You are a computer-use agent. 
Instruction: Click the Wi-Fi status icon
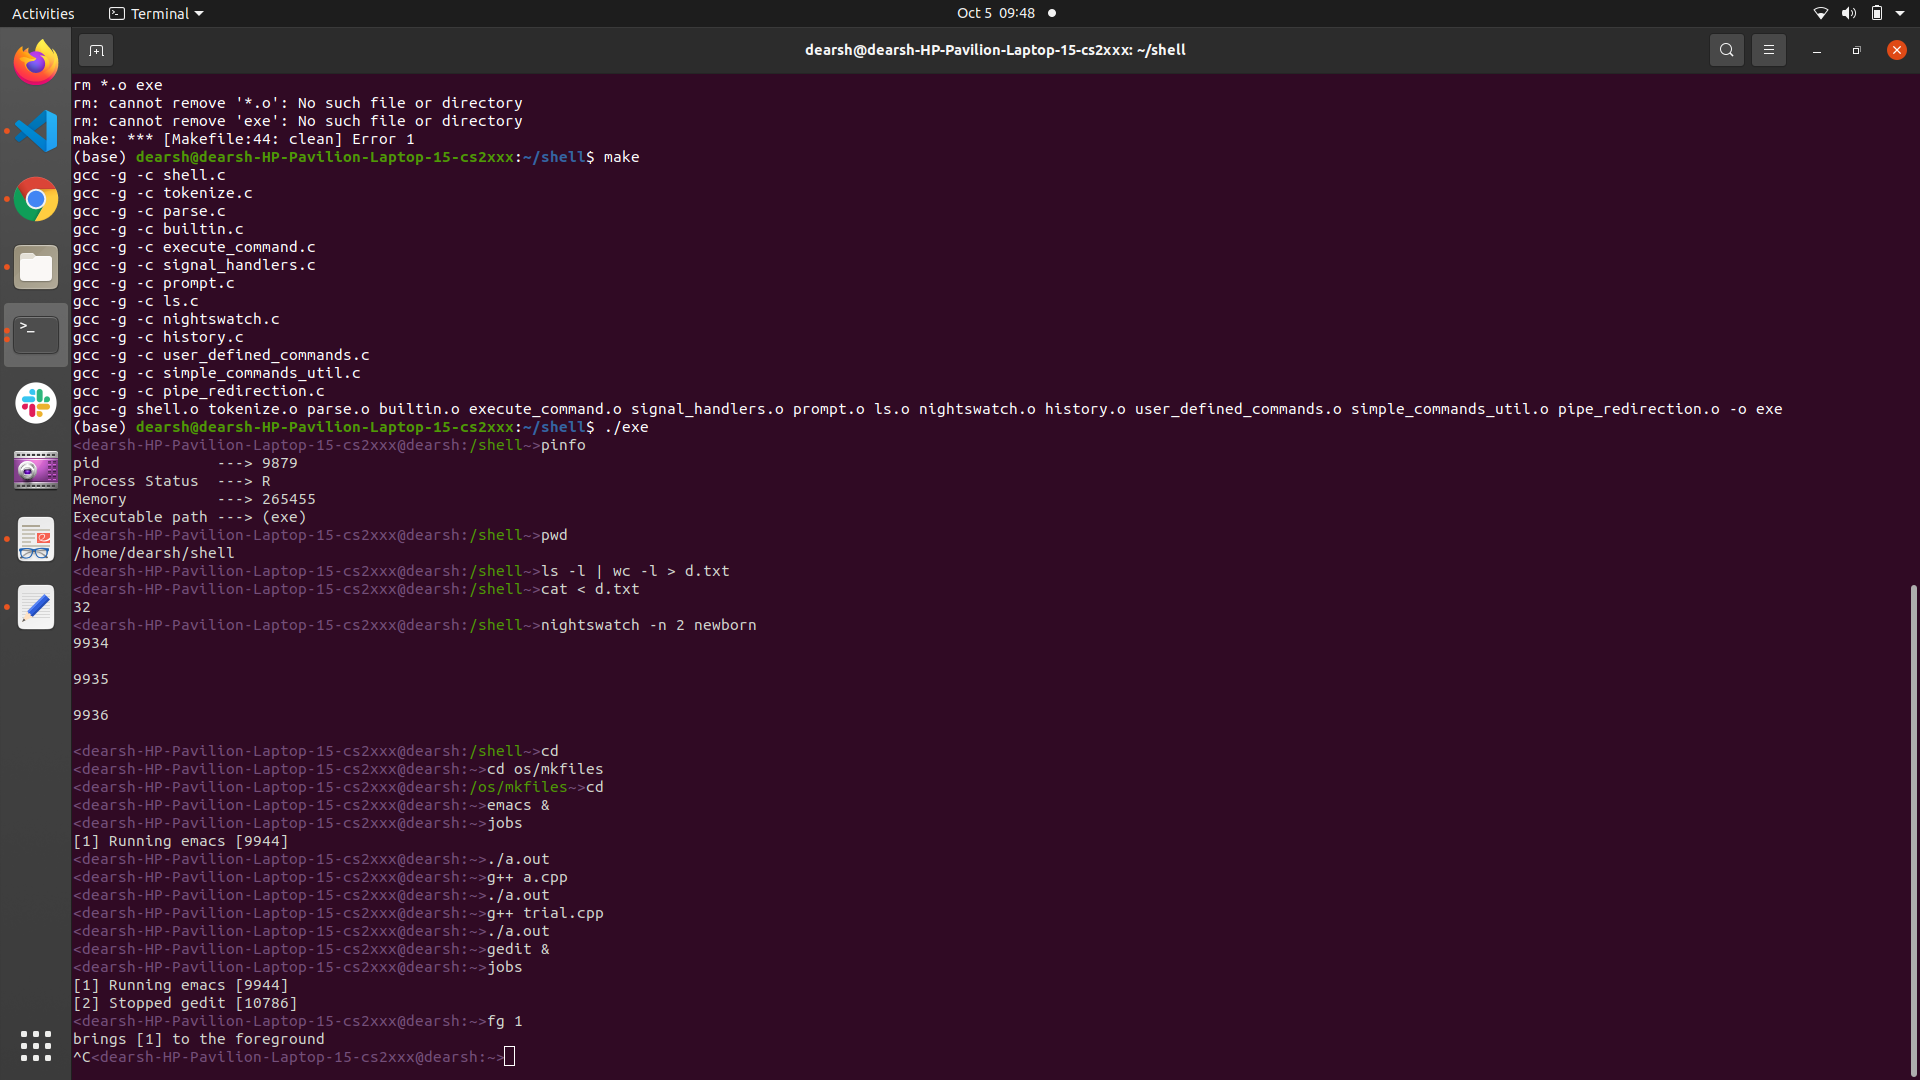coord(1820,13)
